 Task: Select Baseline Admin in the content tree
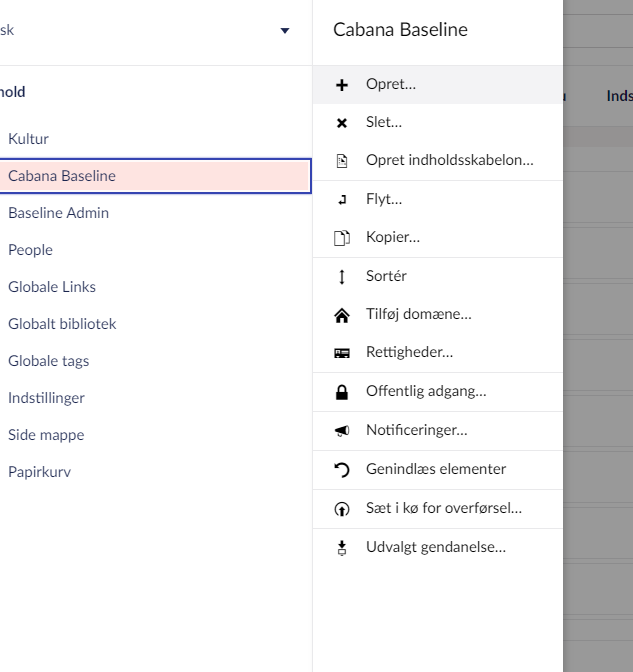(x=58, y=213)
